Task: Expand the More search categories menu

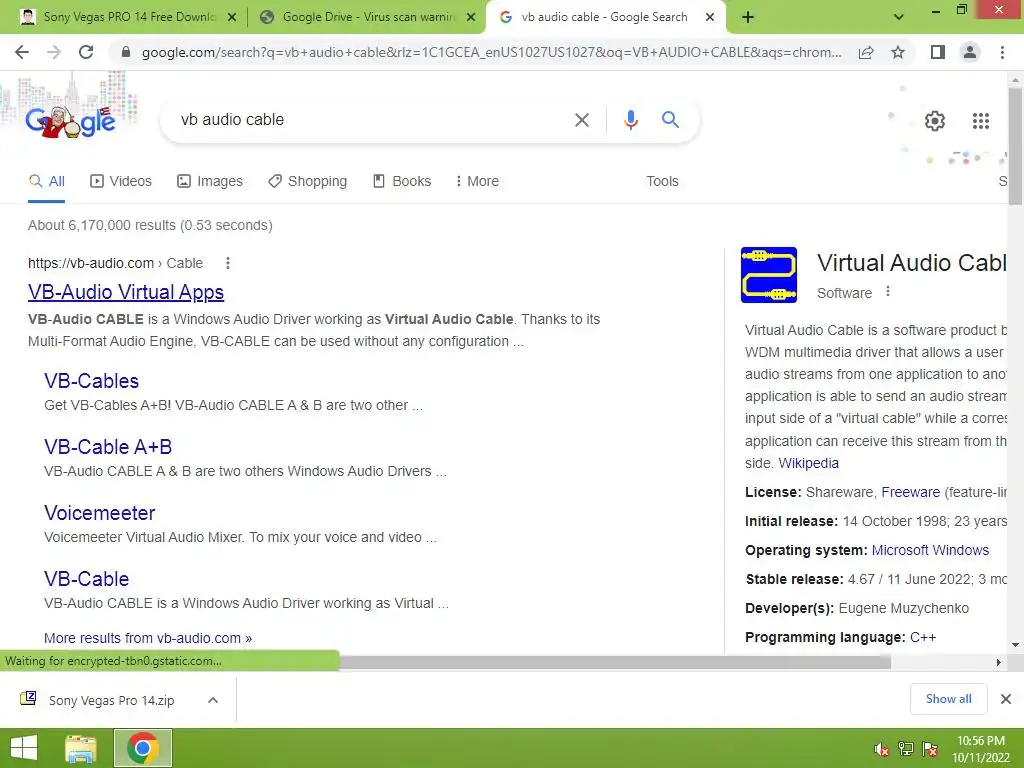Action: coord(477,182)
